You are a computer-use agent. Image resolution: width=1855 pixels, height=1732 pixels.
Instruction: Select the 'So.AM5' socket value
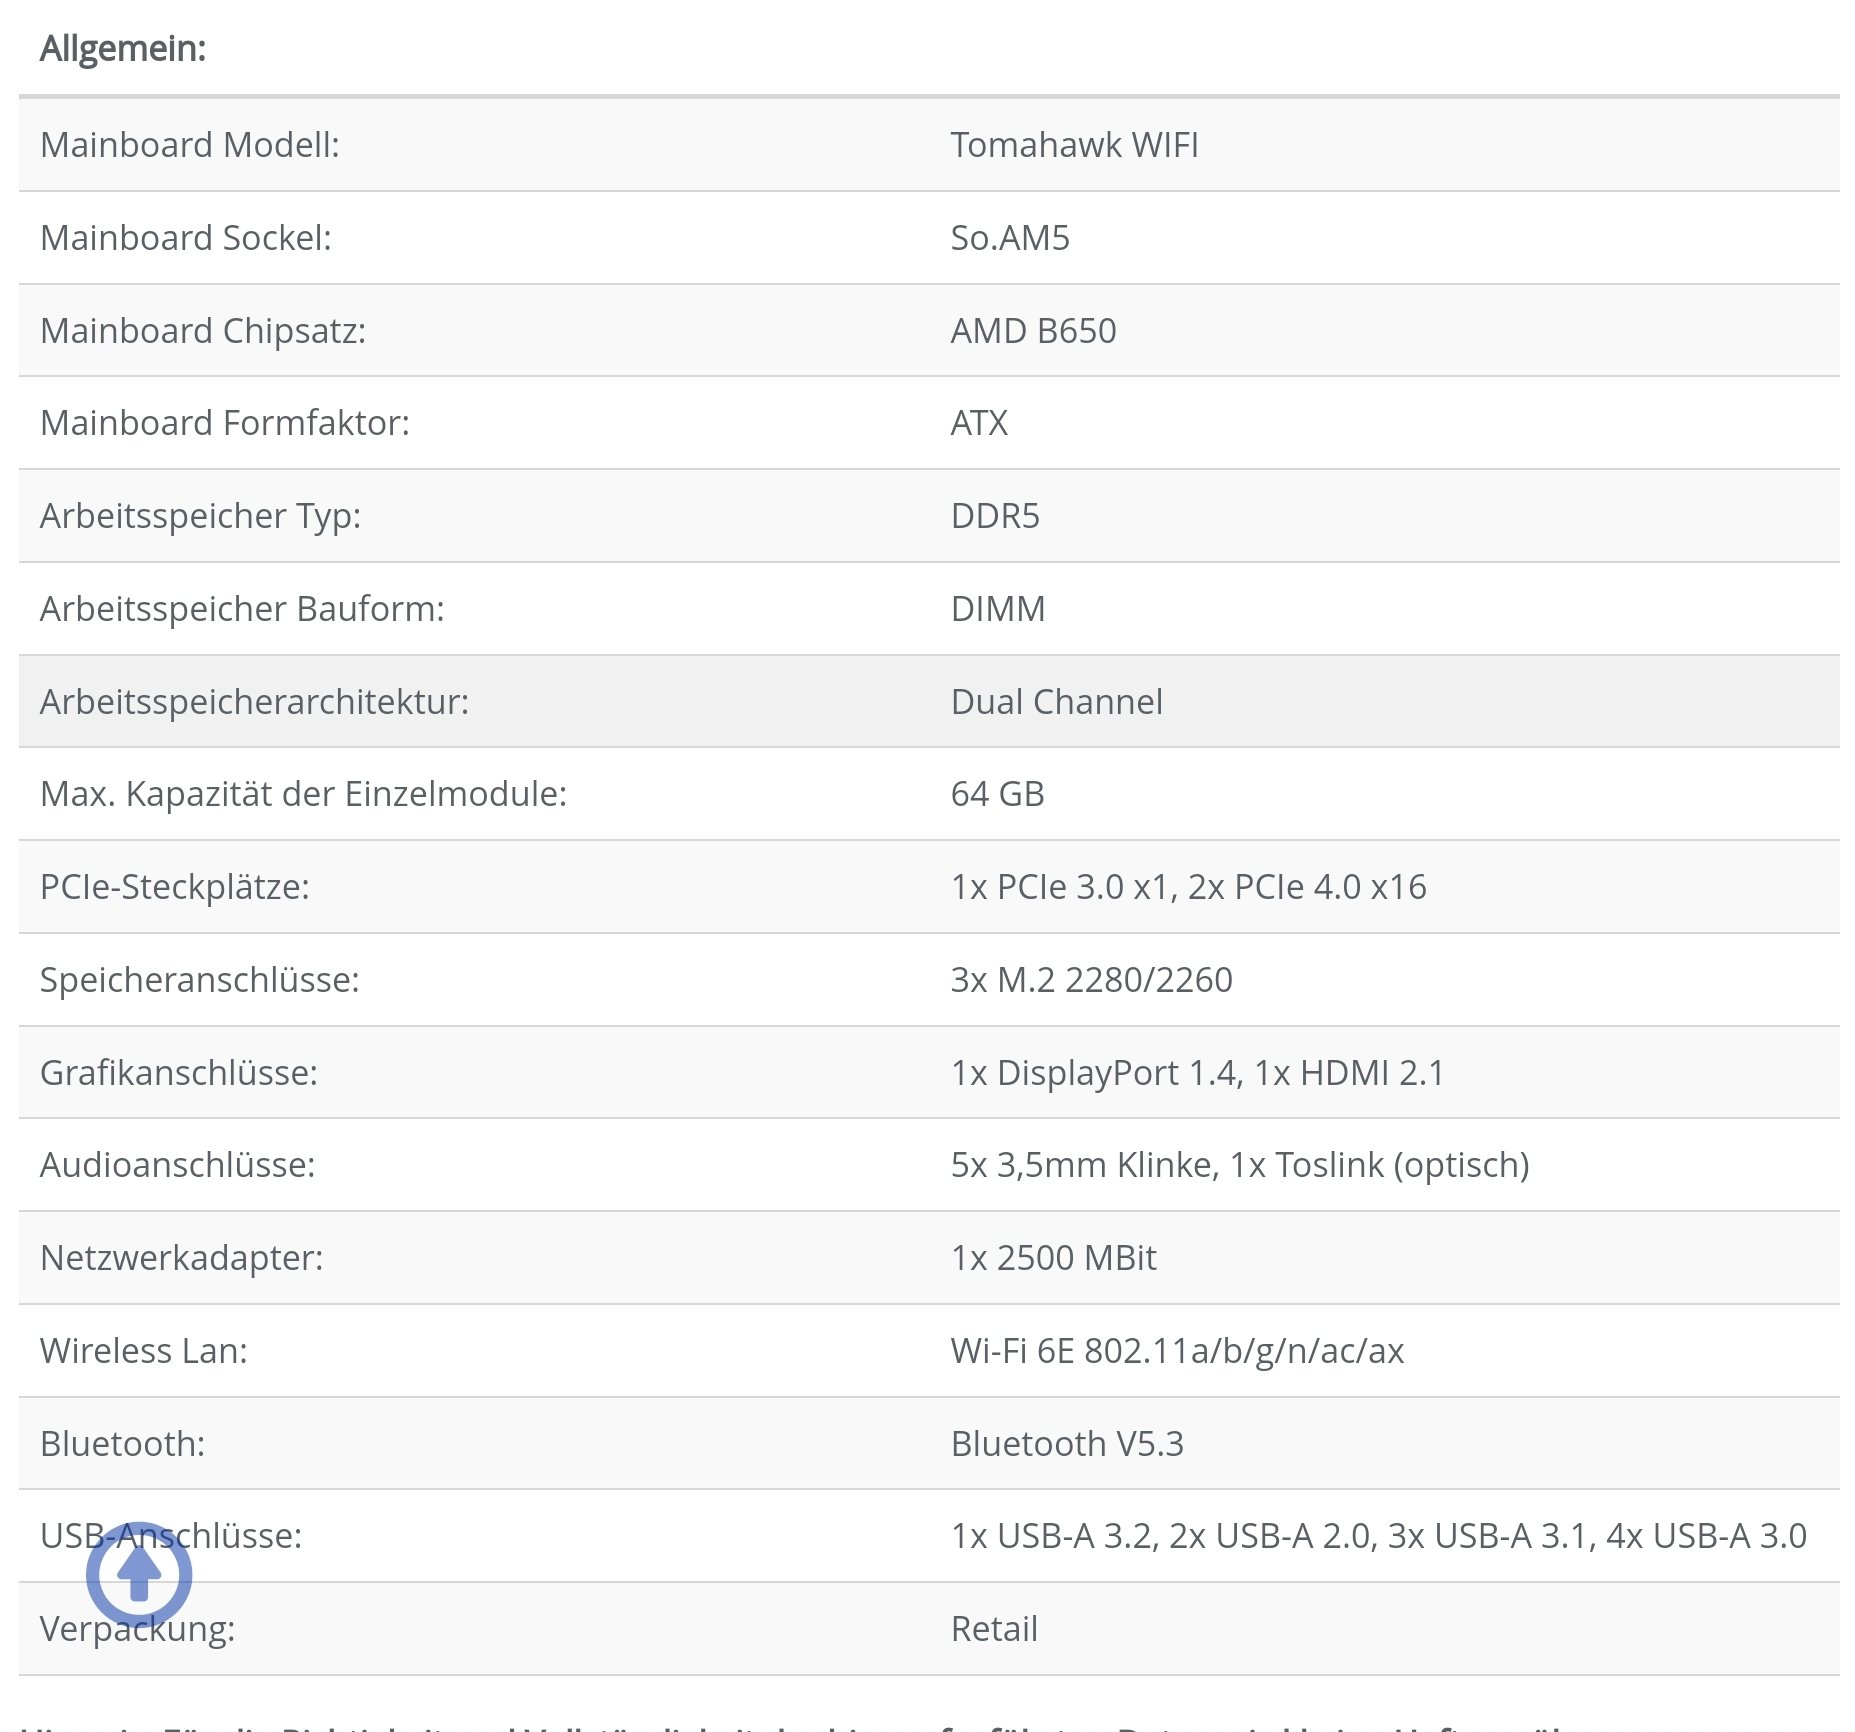pyautogui.click(x=1010, y=238)
